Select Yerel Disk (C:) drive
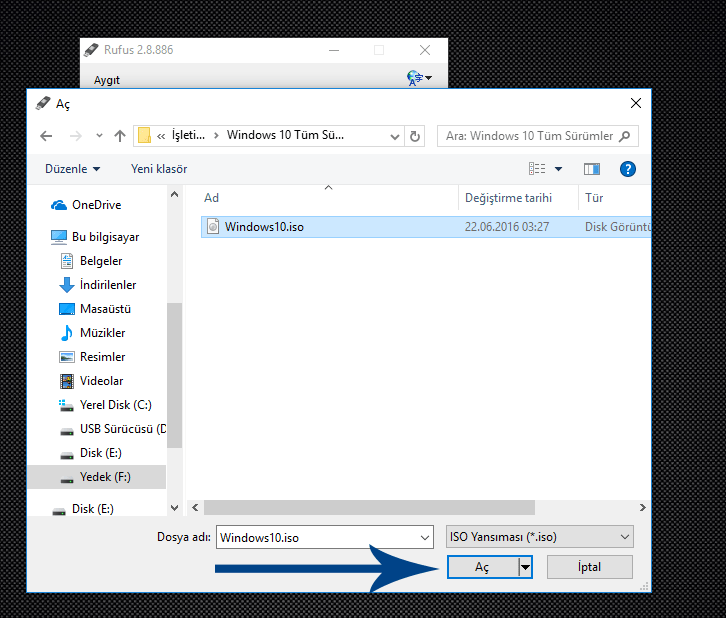726x618 pixels. pos(106,405)
